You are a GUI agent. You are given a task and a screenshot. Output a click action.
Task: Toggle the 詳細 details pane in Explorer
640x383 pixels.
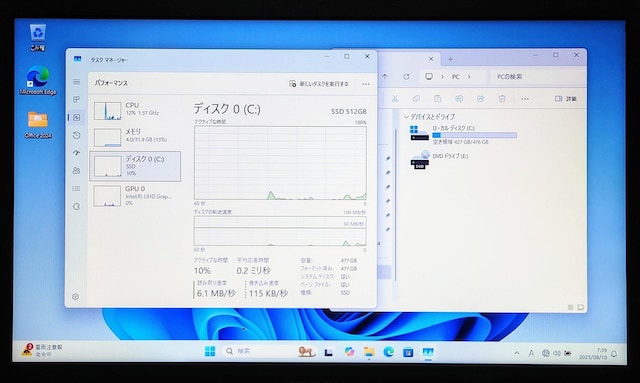(x=566, y=98)
